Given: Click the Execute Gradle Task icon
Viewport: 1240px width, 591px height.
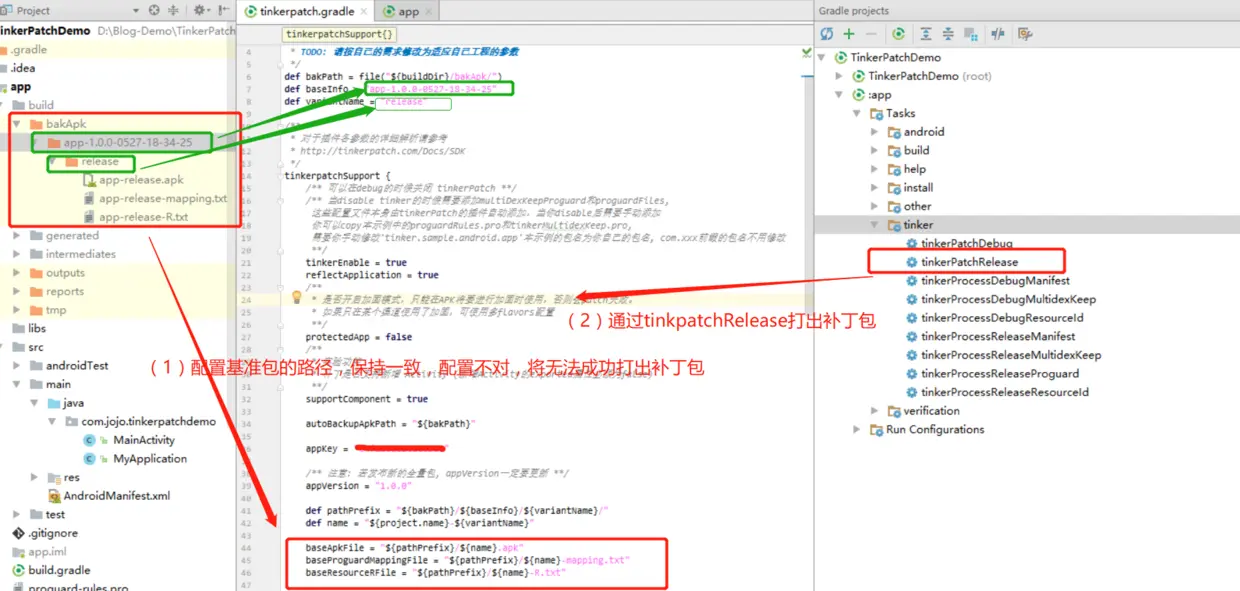Looking at the screenshot, I should 899,33.
